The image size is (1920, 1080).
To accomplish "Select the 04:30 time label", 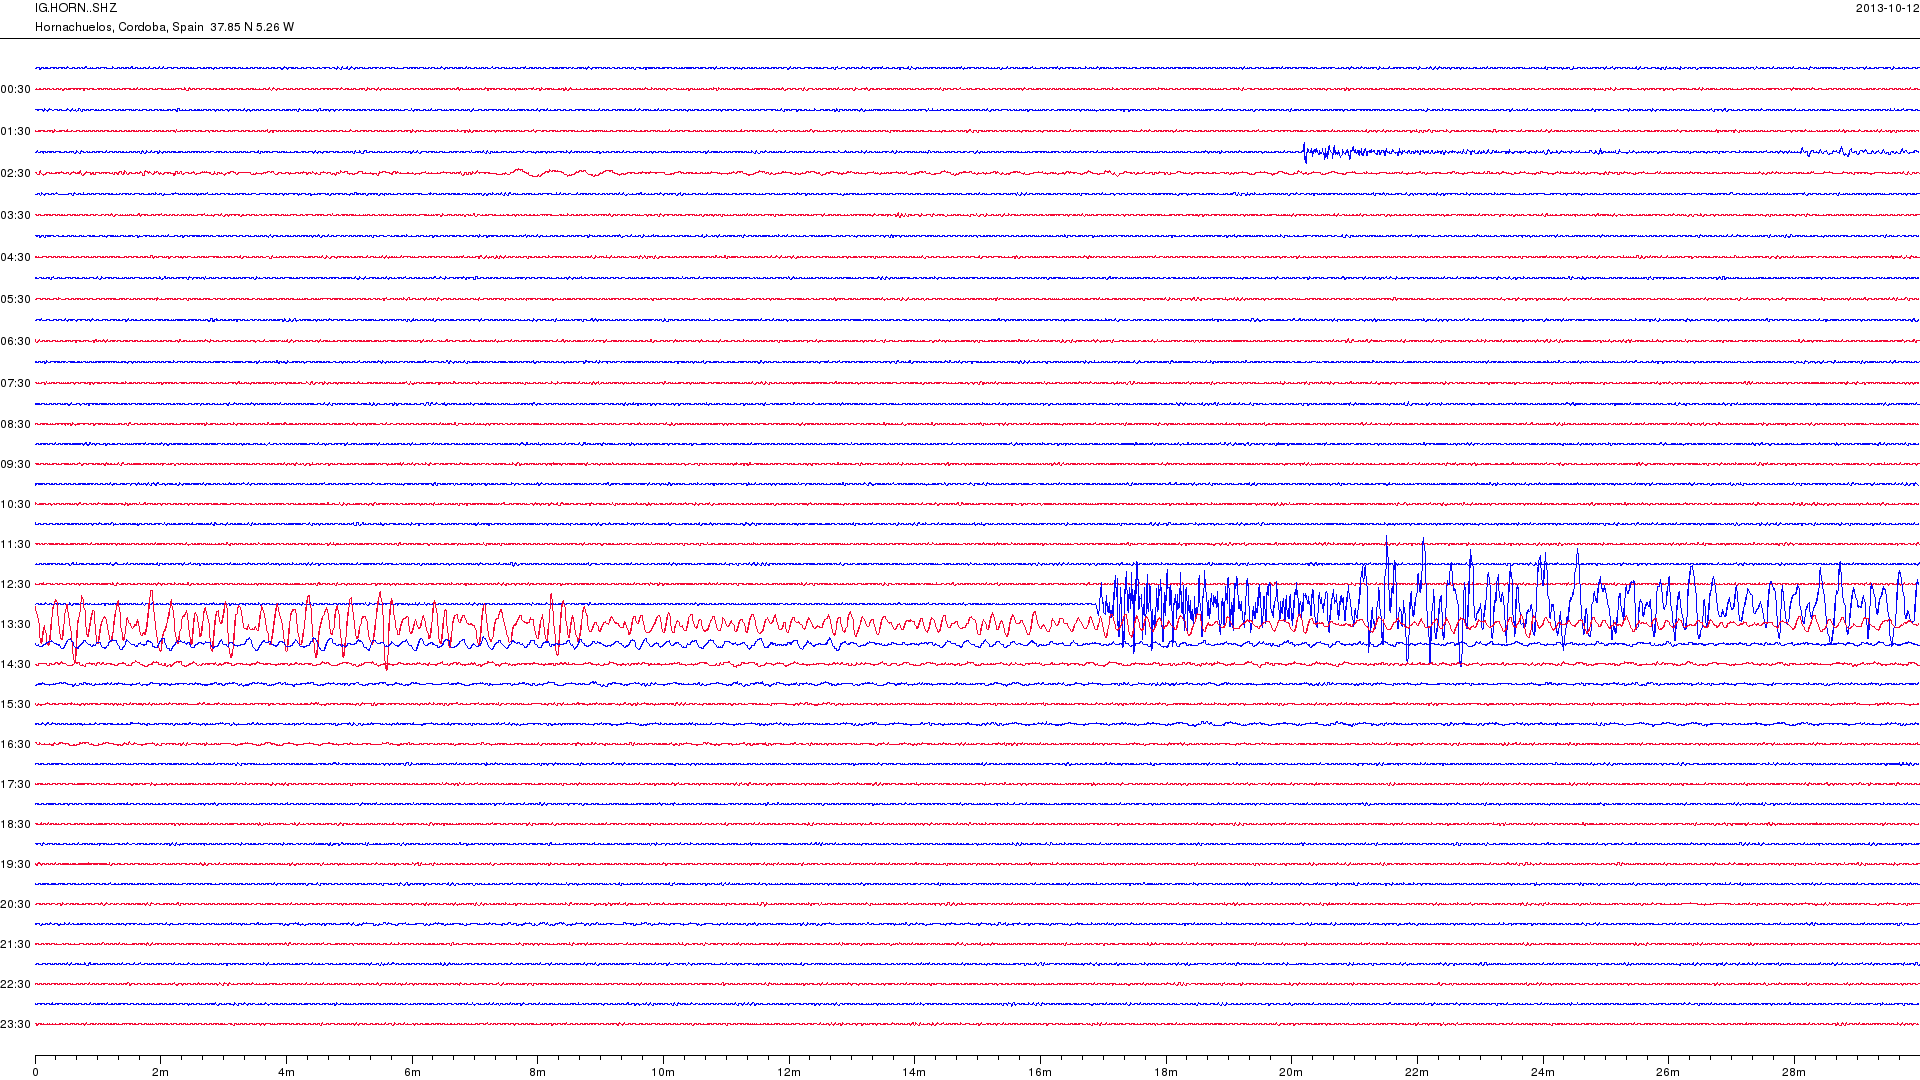I will 16,257.
